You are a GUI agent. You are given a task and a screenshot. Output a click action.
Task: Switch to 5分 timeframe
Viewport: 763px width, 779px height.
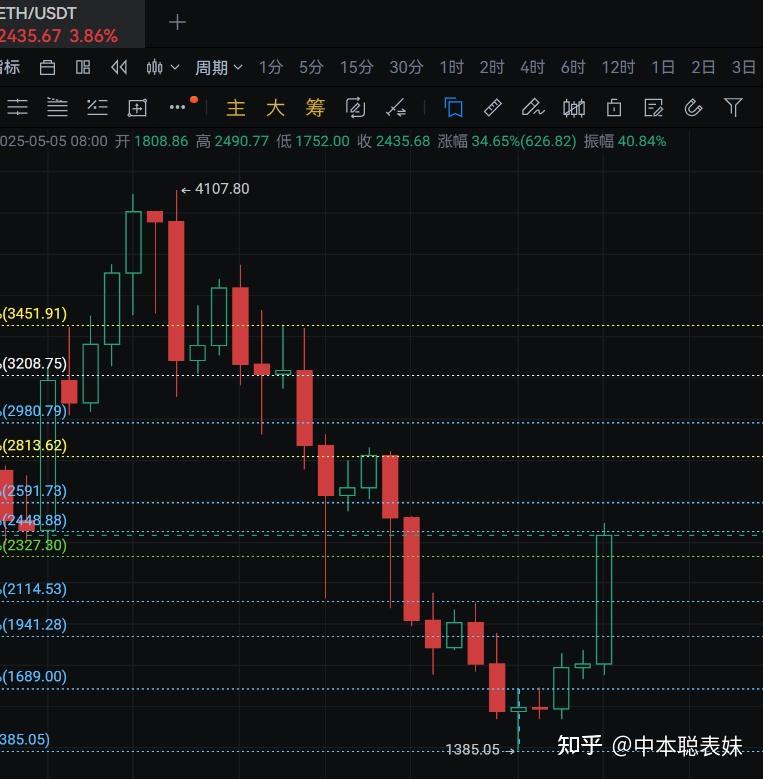pyautogui.click(x=311, y=67)
